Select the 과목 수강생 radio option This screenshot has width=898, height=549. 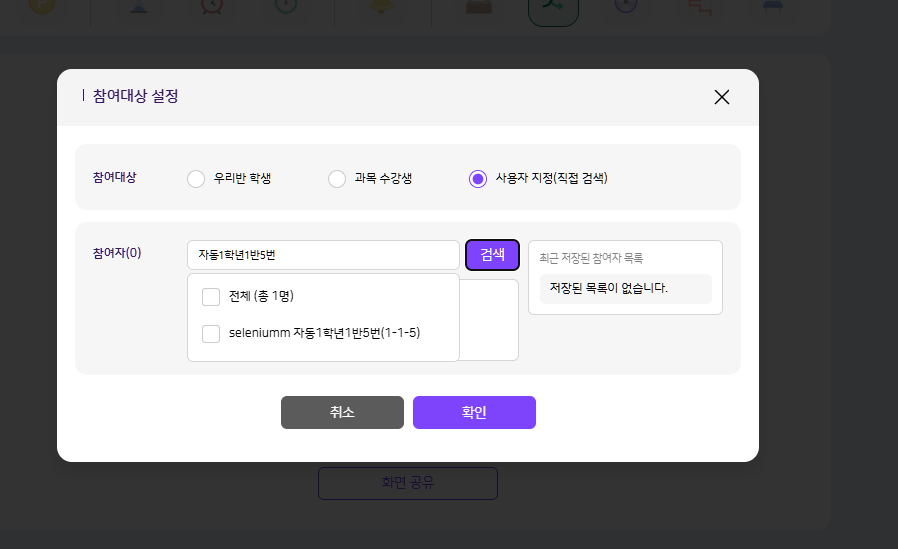pos(337,179)
